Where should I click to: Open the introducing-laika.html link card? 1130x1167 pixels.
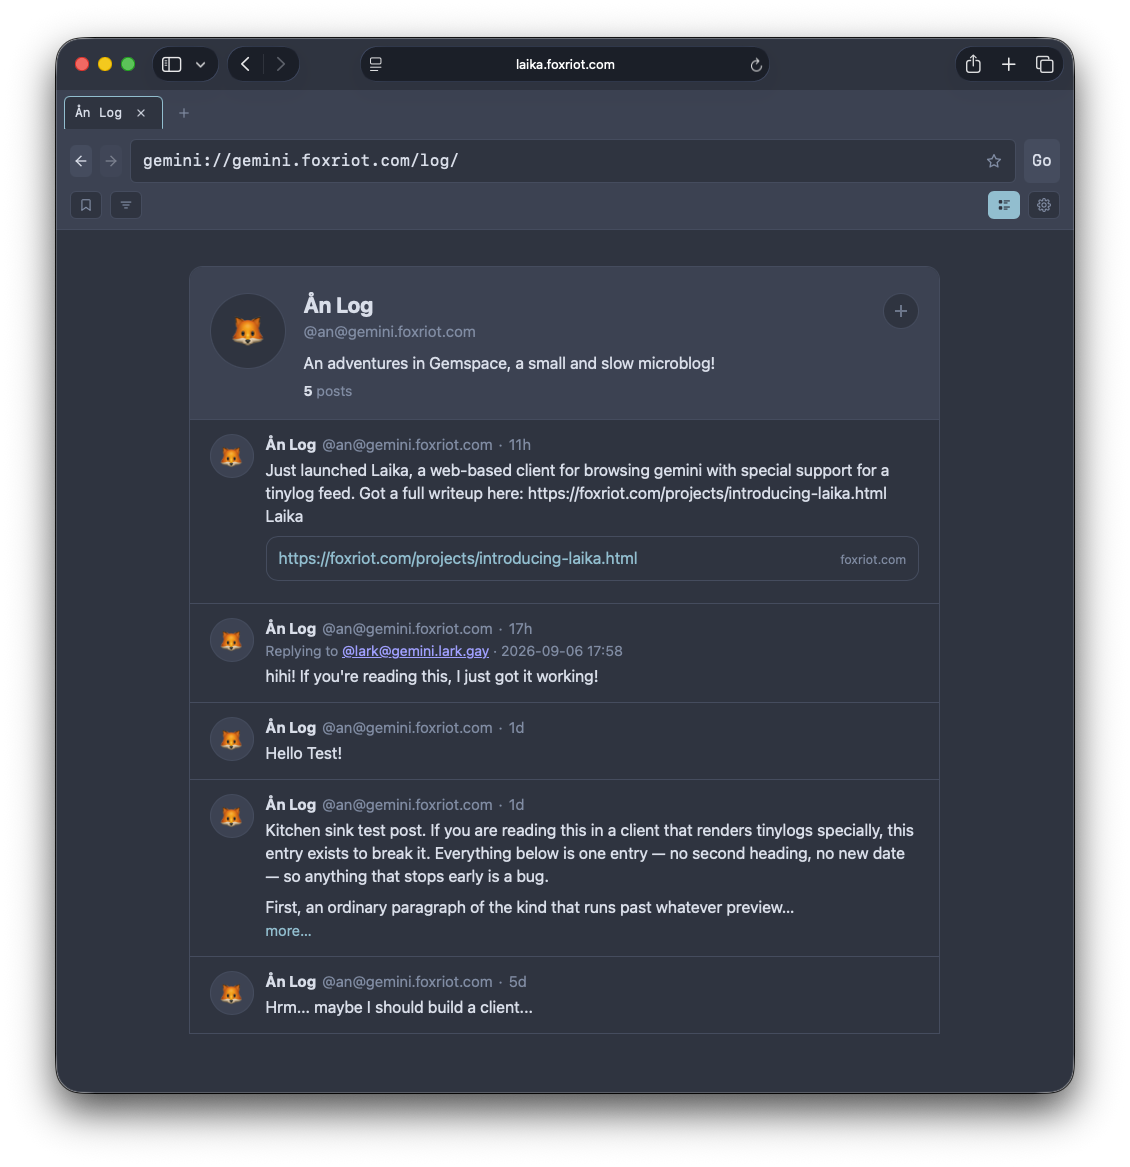click(x=592, y=559)
